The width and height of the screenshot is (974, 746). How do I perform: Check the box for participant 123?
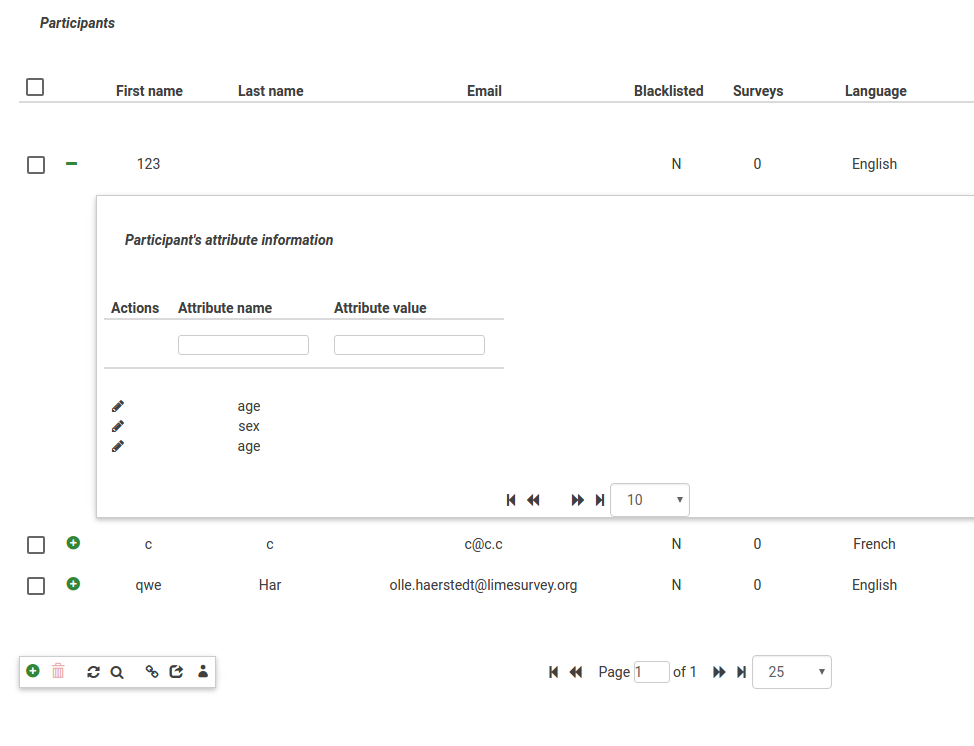36,165
